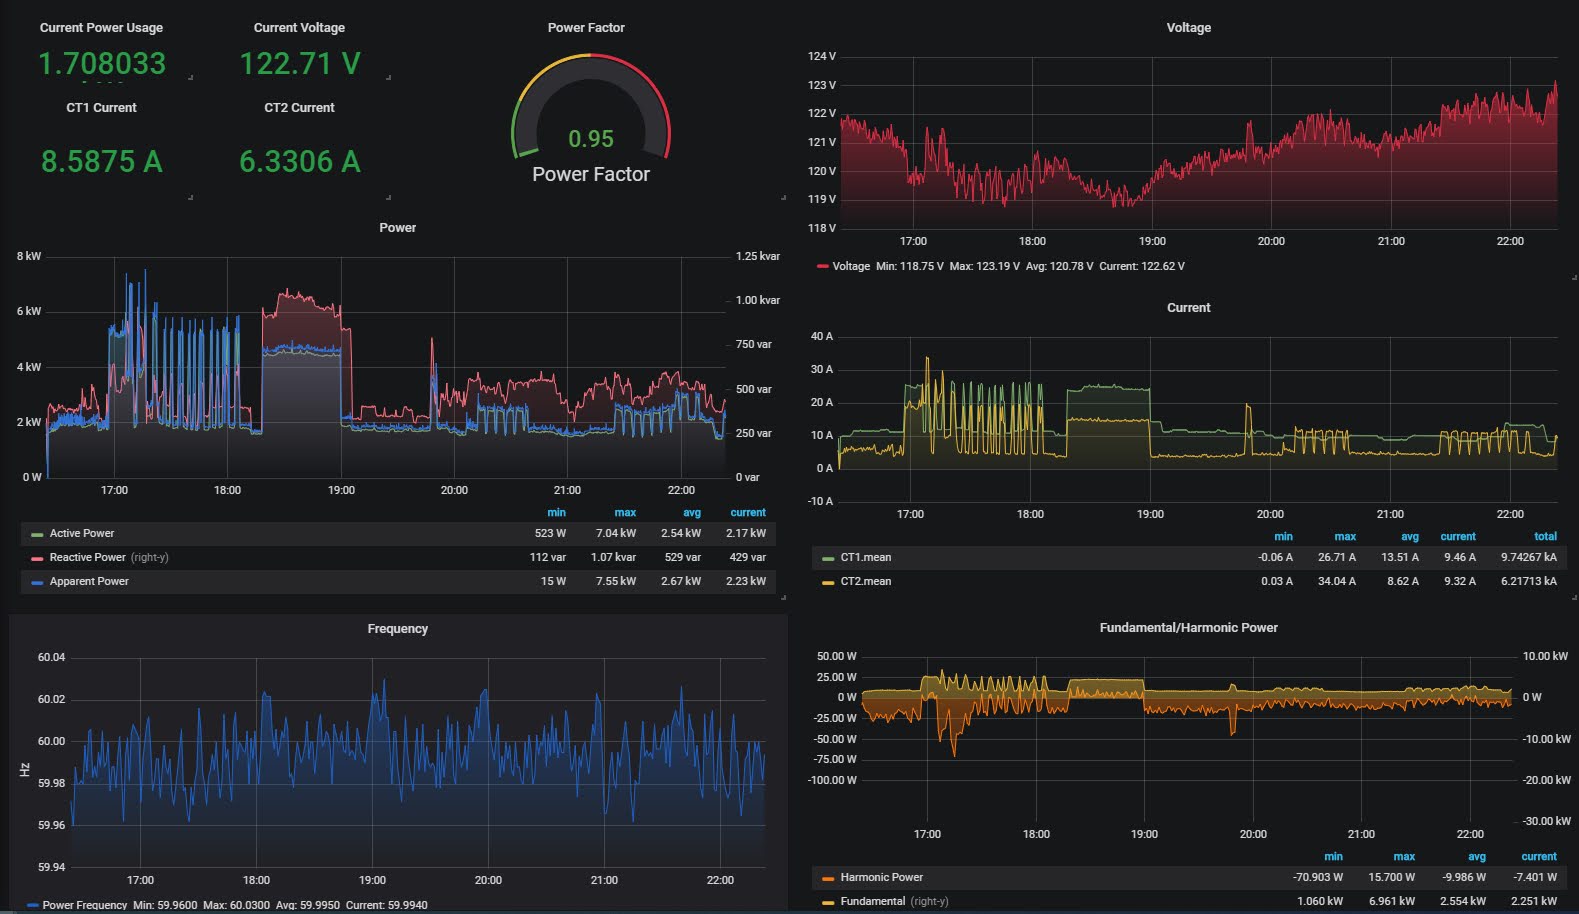This screenshot has height=914, width=1579.
Task: Sort Harmonic legend by avg column
Action: pos(1476,856)
